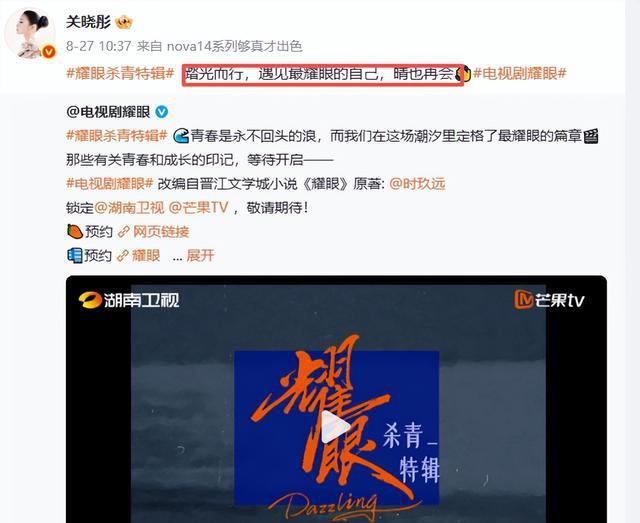Click the mango icon next to first 预约
The height and width of the screenshot is (523, 640).
75,231
